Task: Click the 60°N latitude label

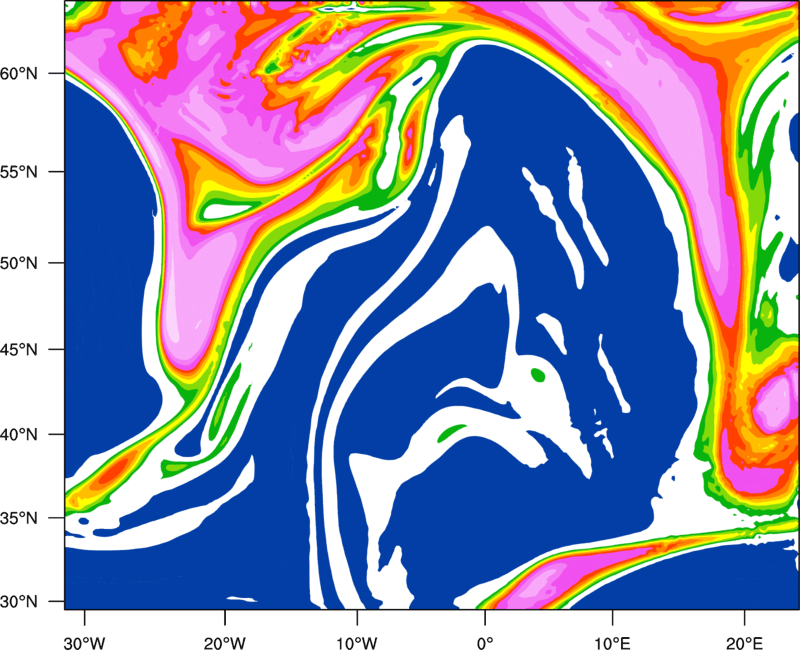Action: (x=19, y=73)
